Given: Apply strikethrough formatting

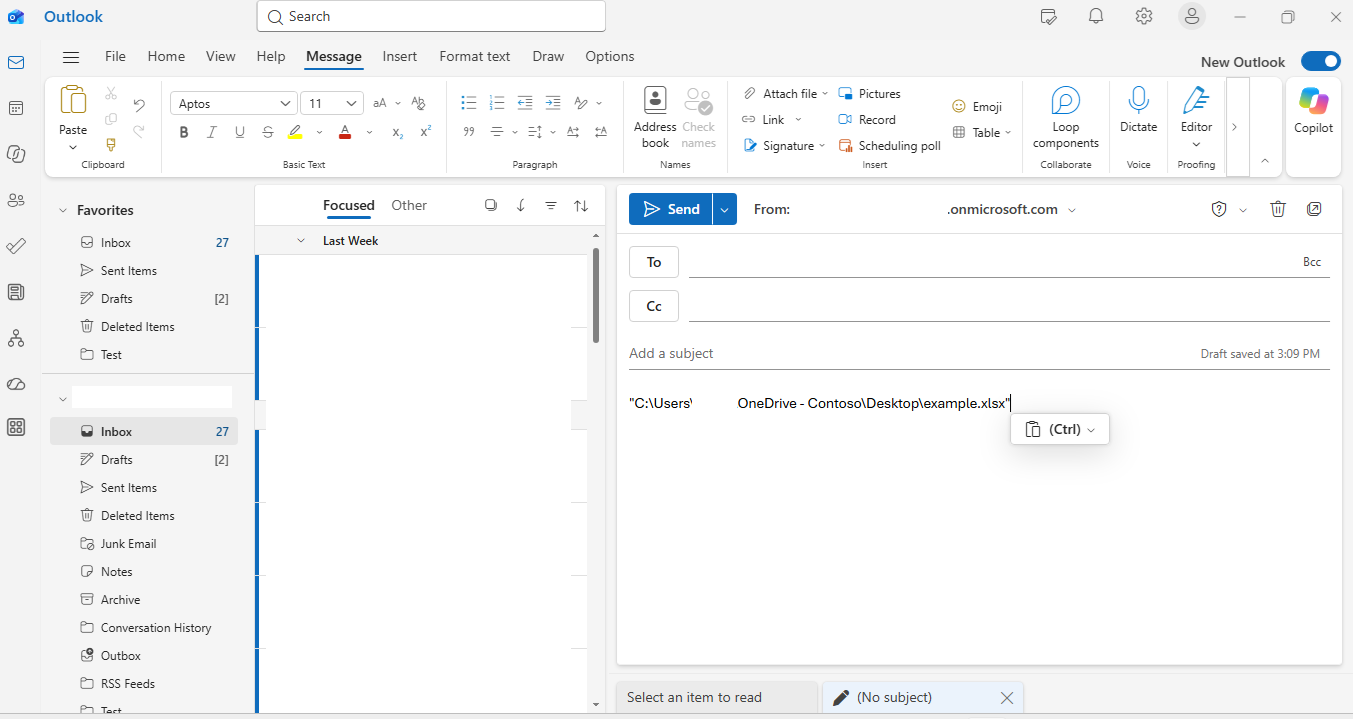Looking at the screenshot, I should click(267, 132).
